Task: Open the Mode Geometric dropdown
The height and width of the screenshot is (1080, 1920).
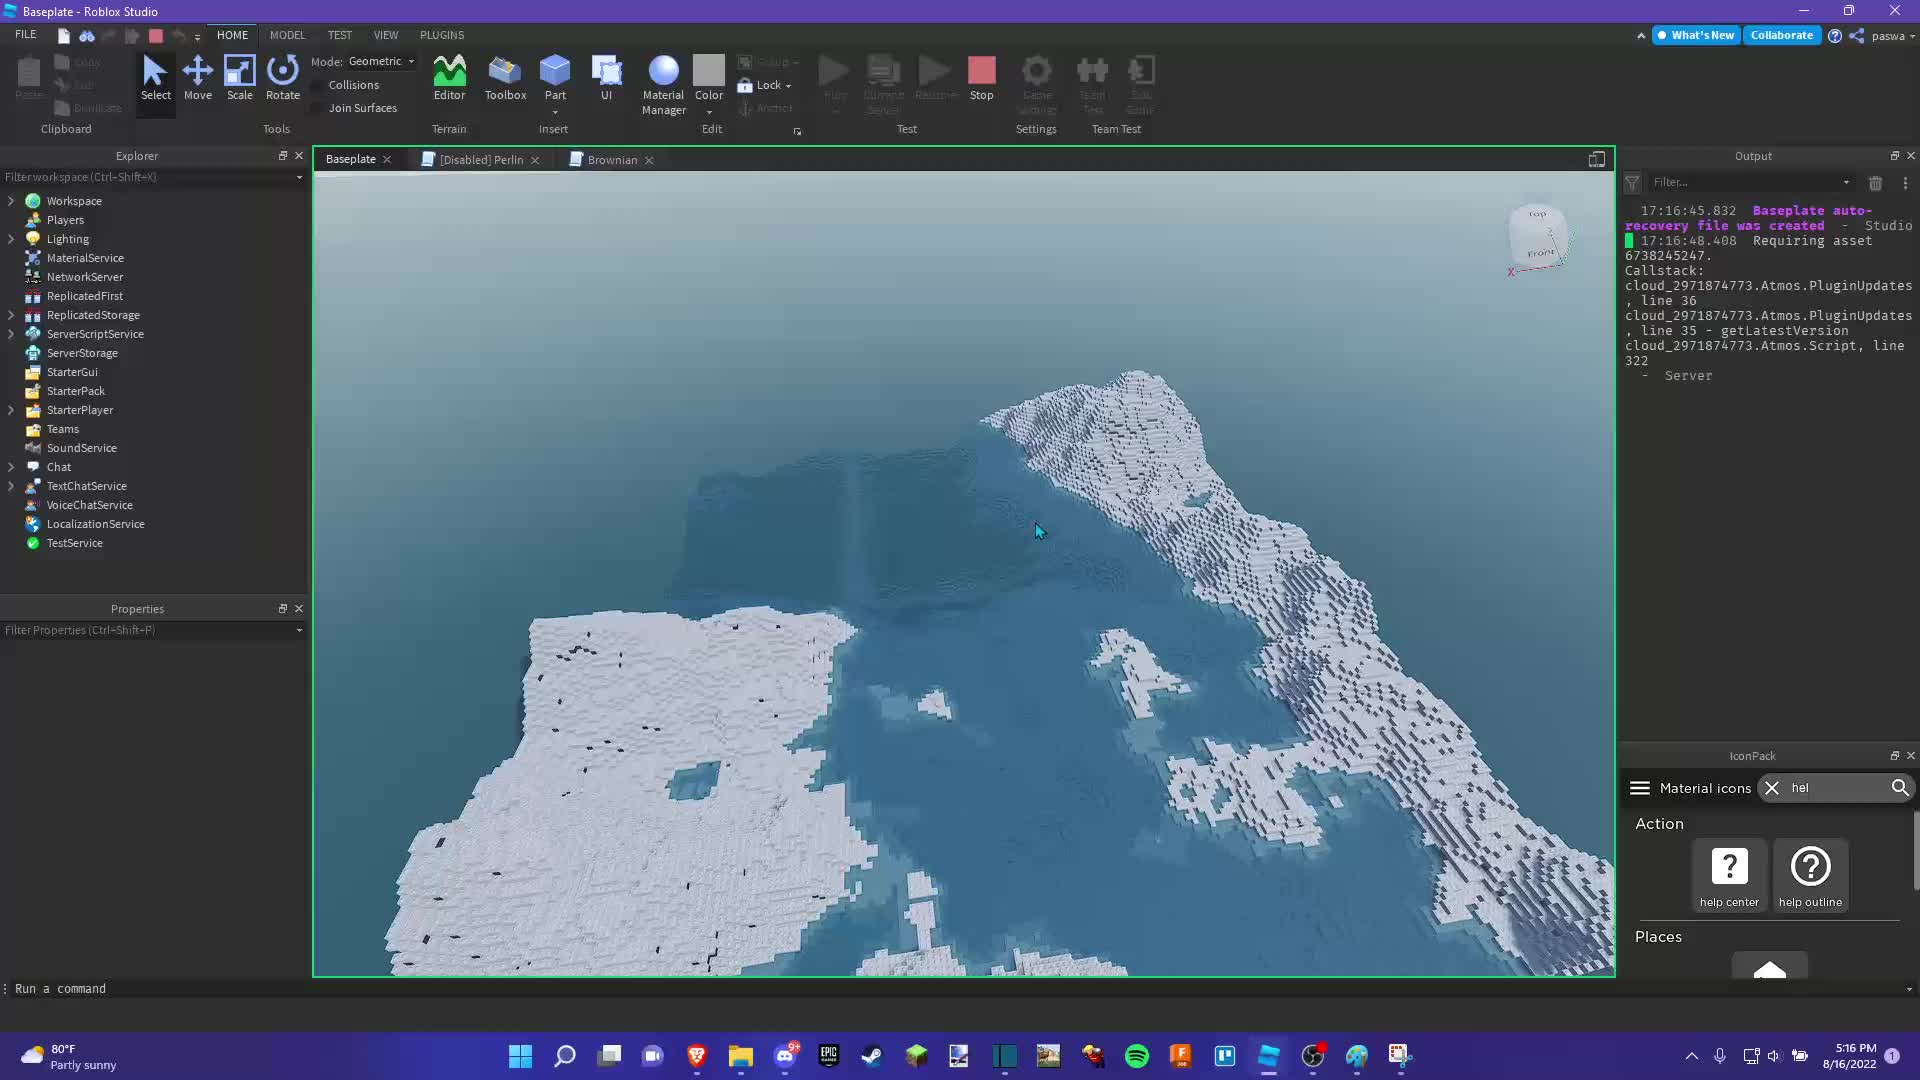Action: coord(381,61)
